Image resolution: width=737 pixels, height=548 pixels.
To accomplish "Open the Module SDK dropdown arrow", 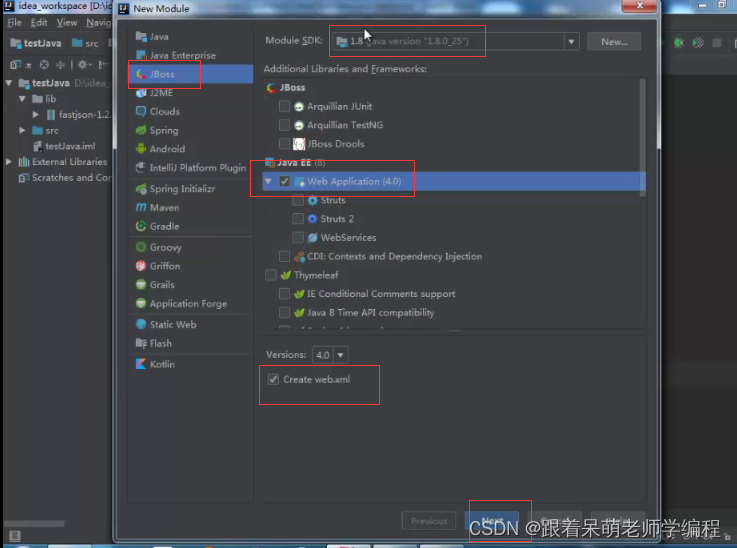I will click(571, 41).
